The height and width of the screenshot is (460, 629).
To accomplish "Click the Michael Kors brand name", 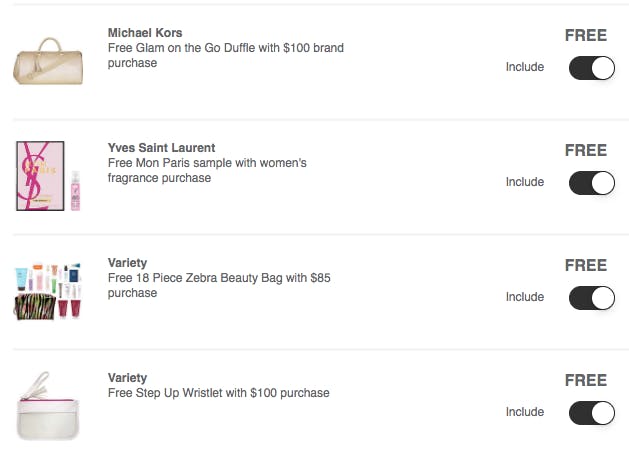I will tap(145, 33).
